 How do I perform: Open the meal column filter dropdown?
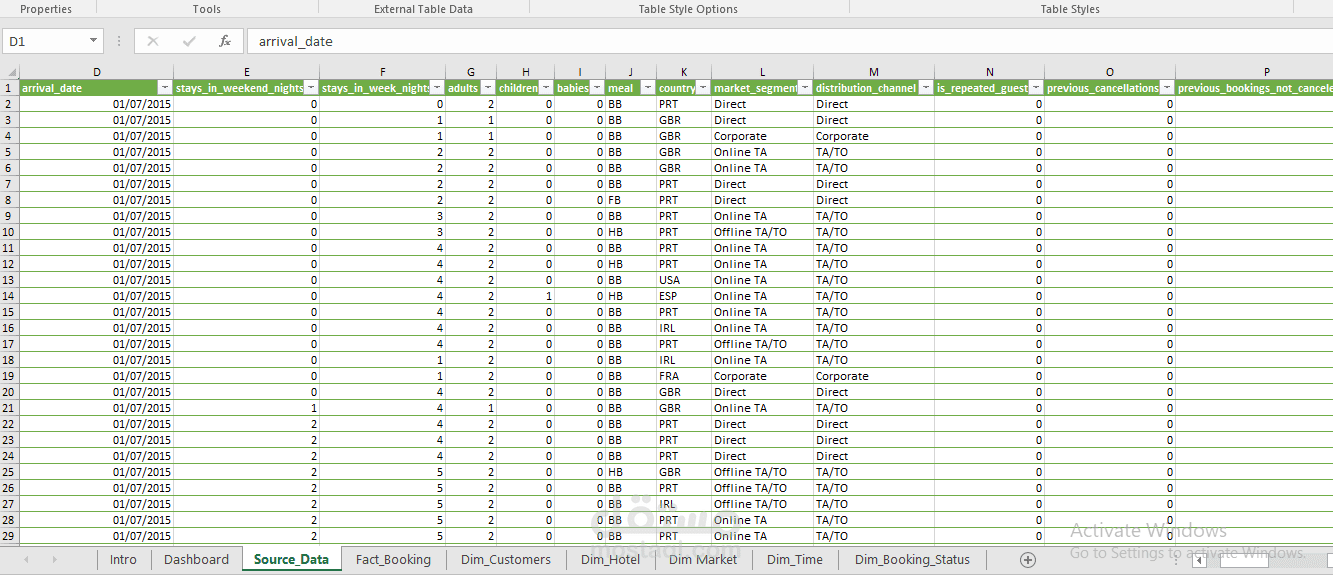point(648,88)
